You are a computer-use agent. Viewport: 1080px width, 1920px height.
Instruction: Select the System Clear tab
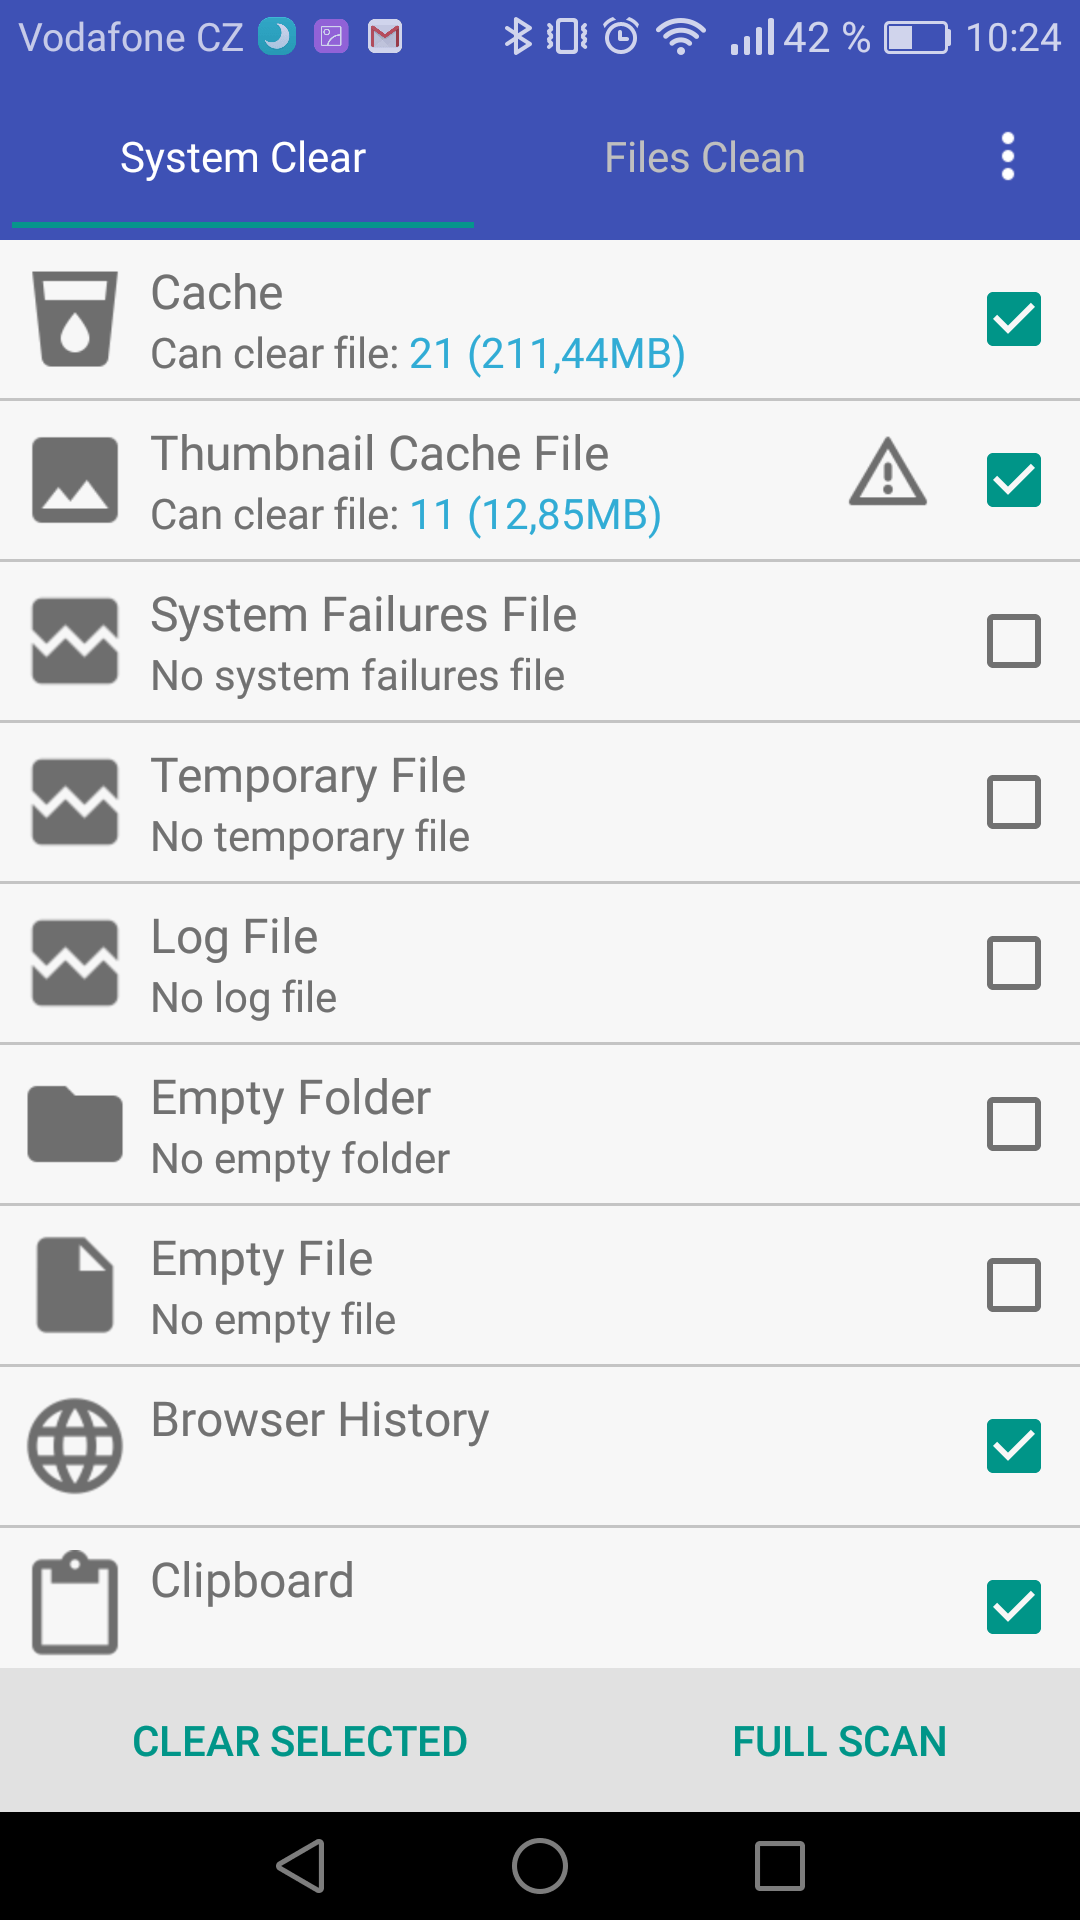(243, 158)
